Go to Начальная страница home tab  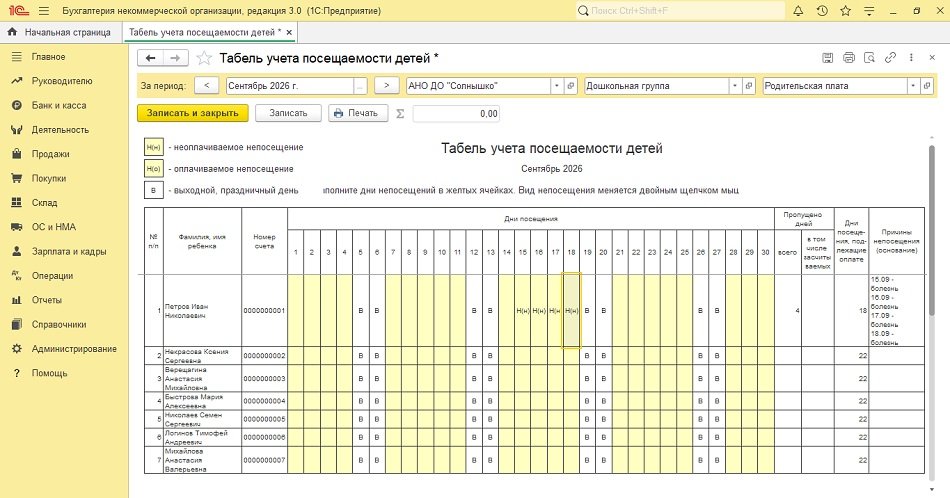pyautogui.click(x=59, y=33)
